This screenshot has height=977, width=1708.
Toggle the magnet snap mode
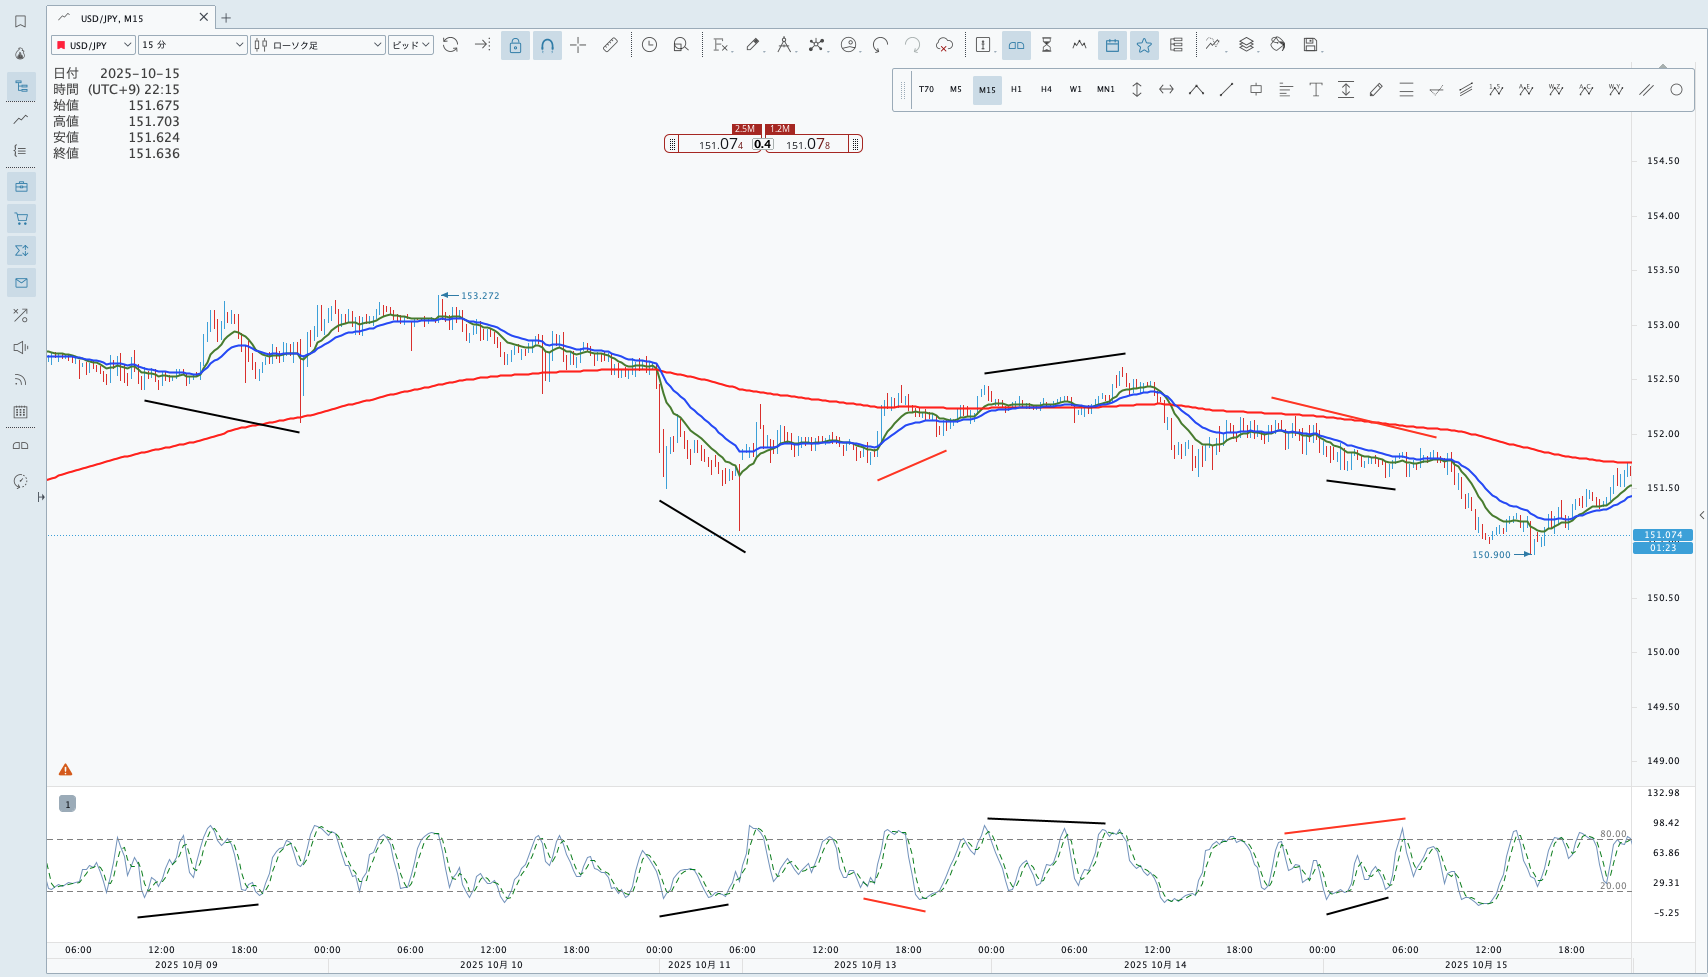click(x=547, y=45)
